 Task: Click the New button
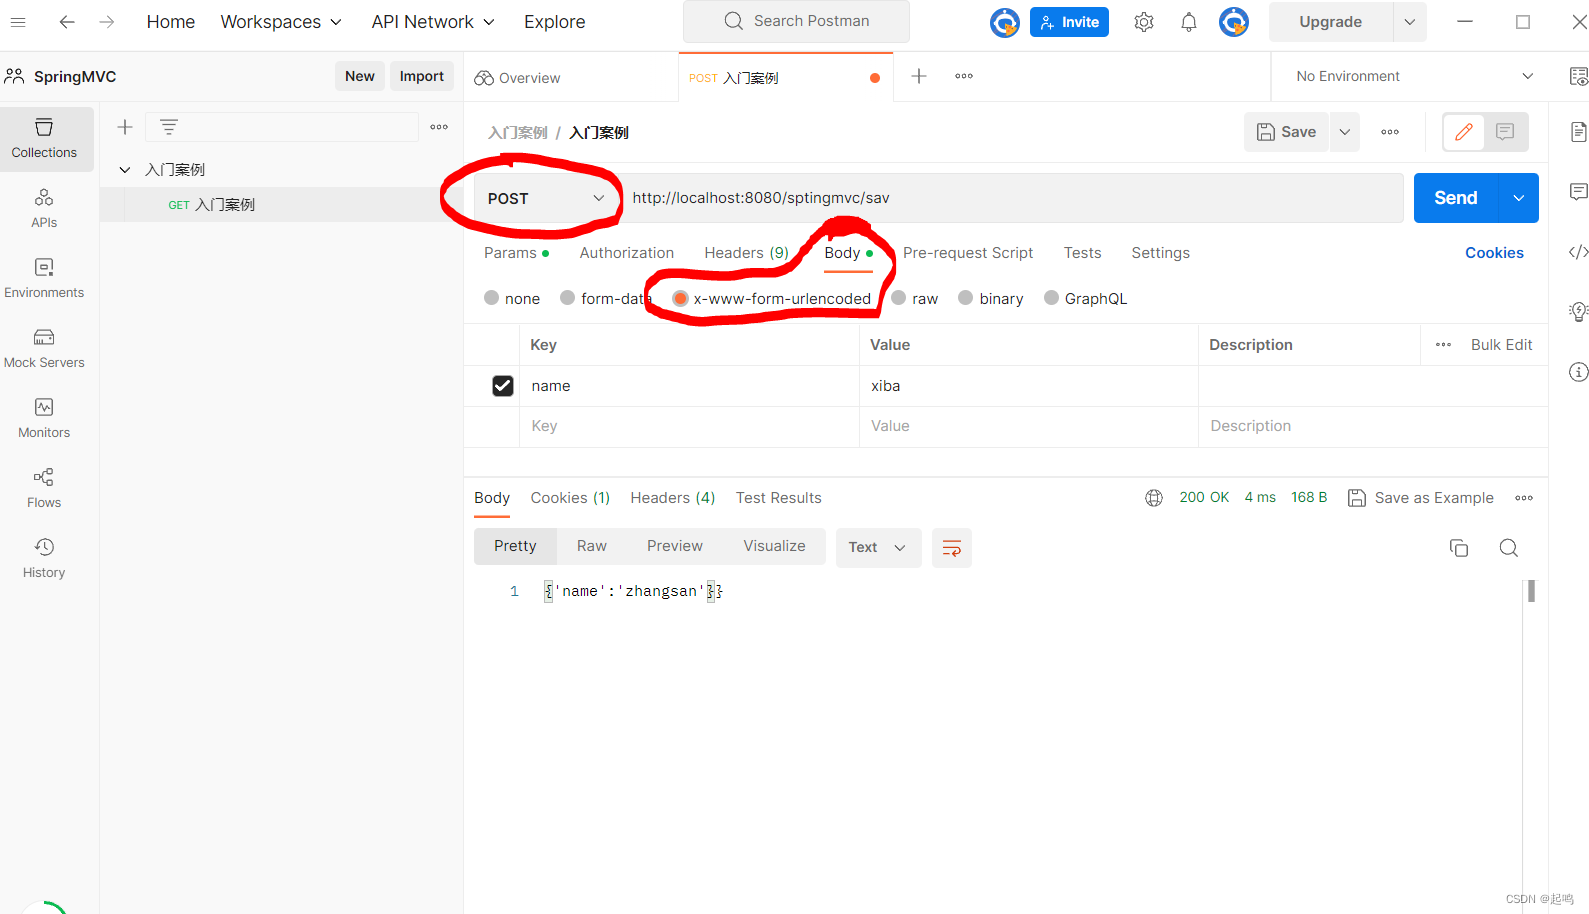[360, 76]
